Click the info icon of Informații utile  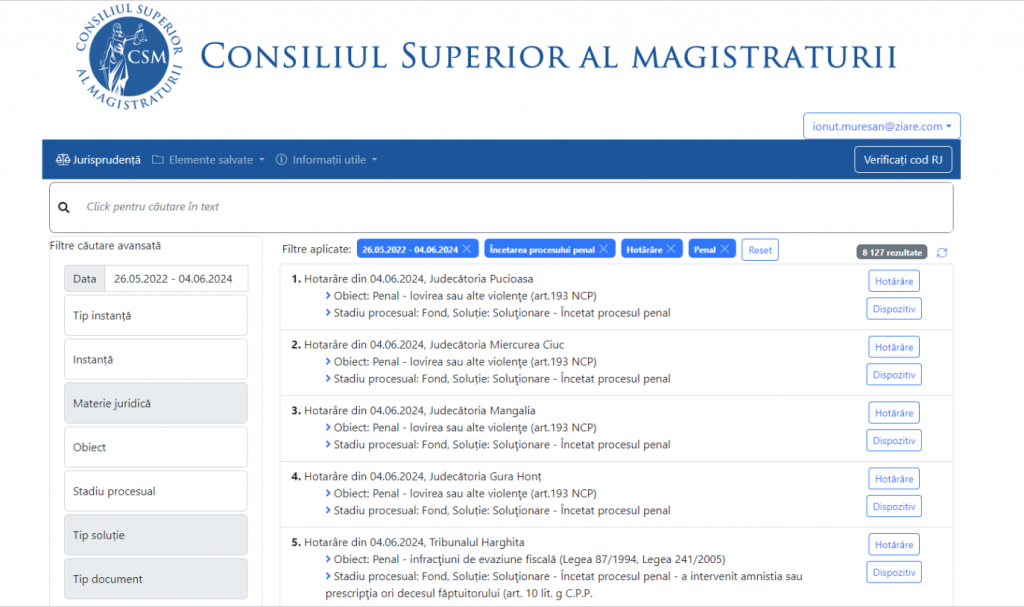click(281, 159)
